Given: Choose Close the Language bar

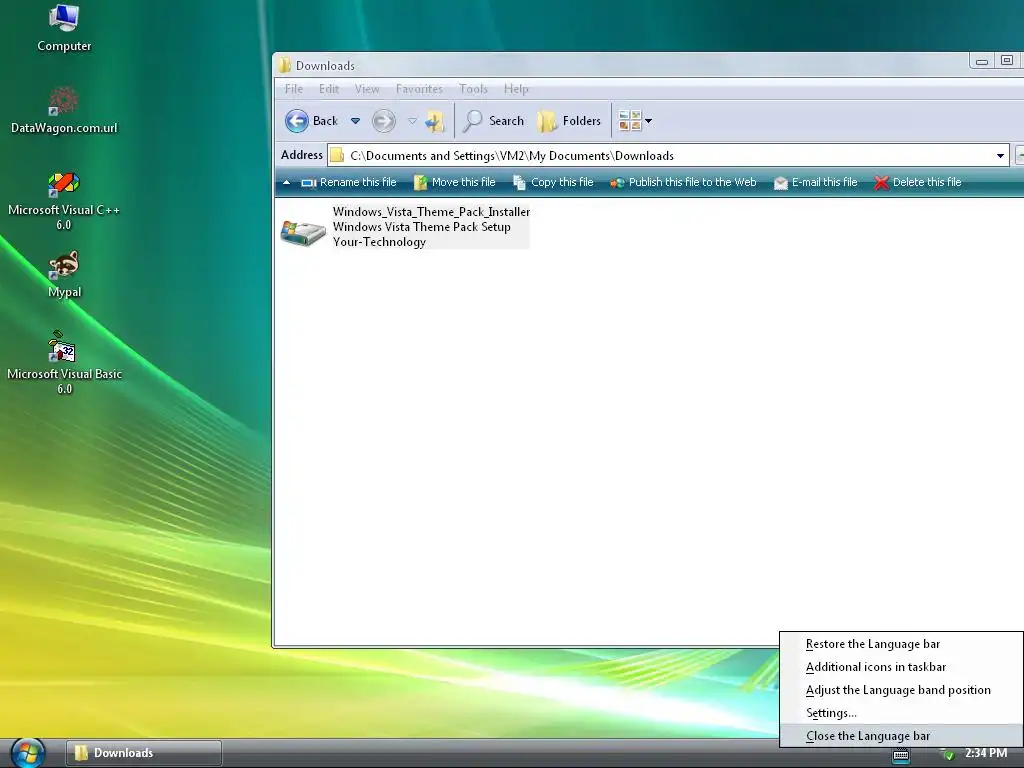Looking at the screenshot, I should 901,735.
